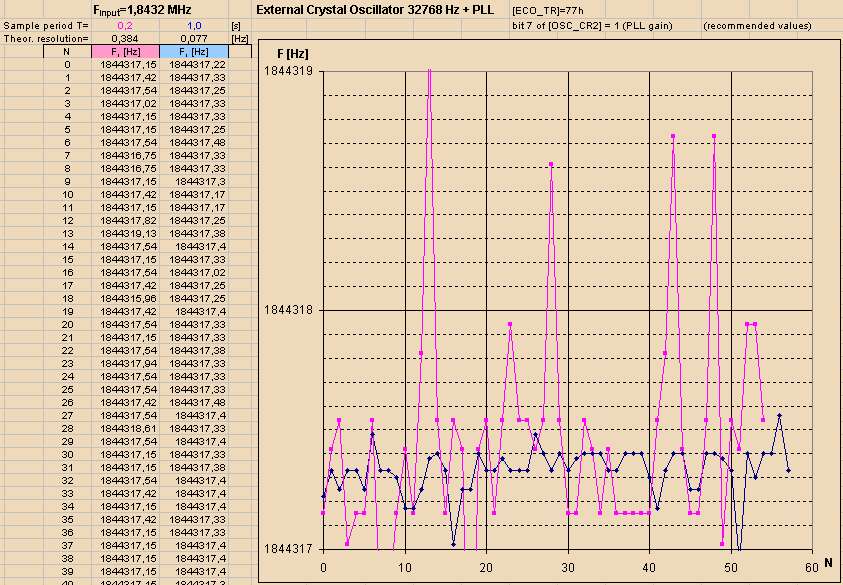Click the "Theor. resolution=" label cell
Viewport: 843px width, 585px height.
click(x=46, y=39)
